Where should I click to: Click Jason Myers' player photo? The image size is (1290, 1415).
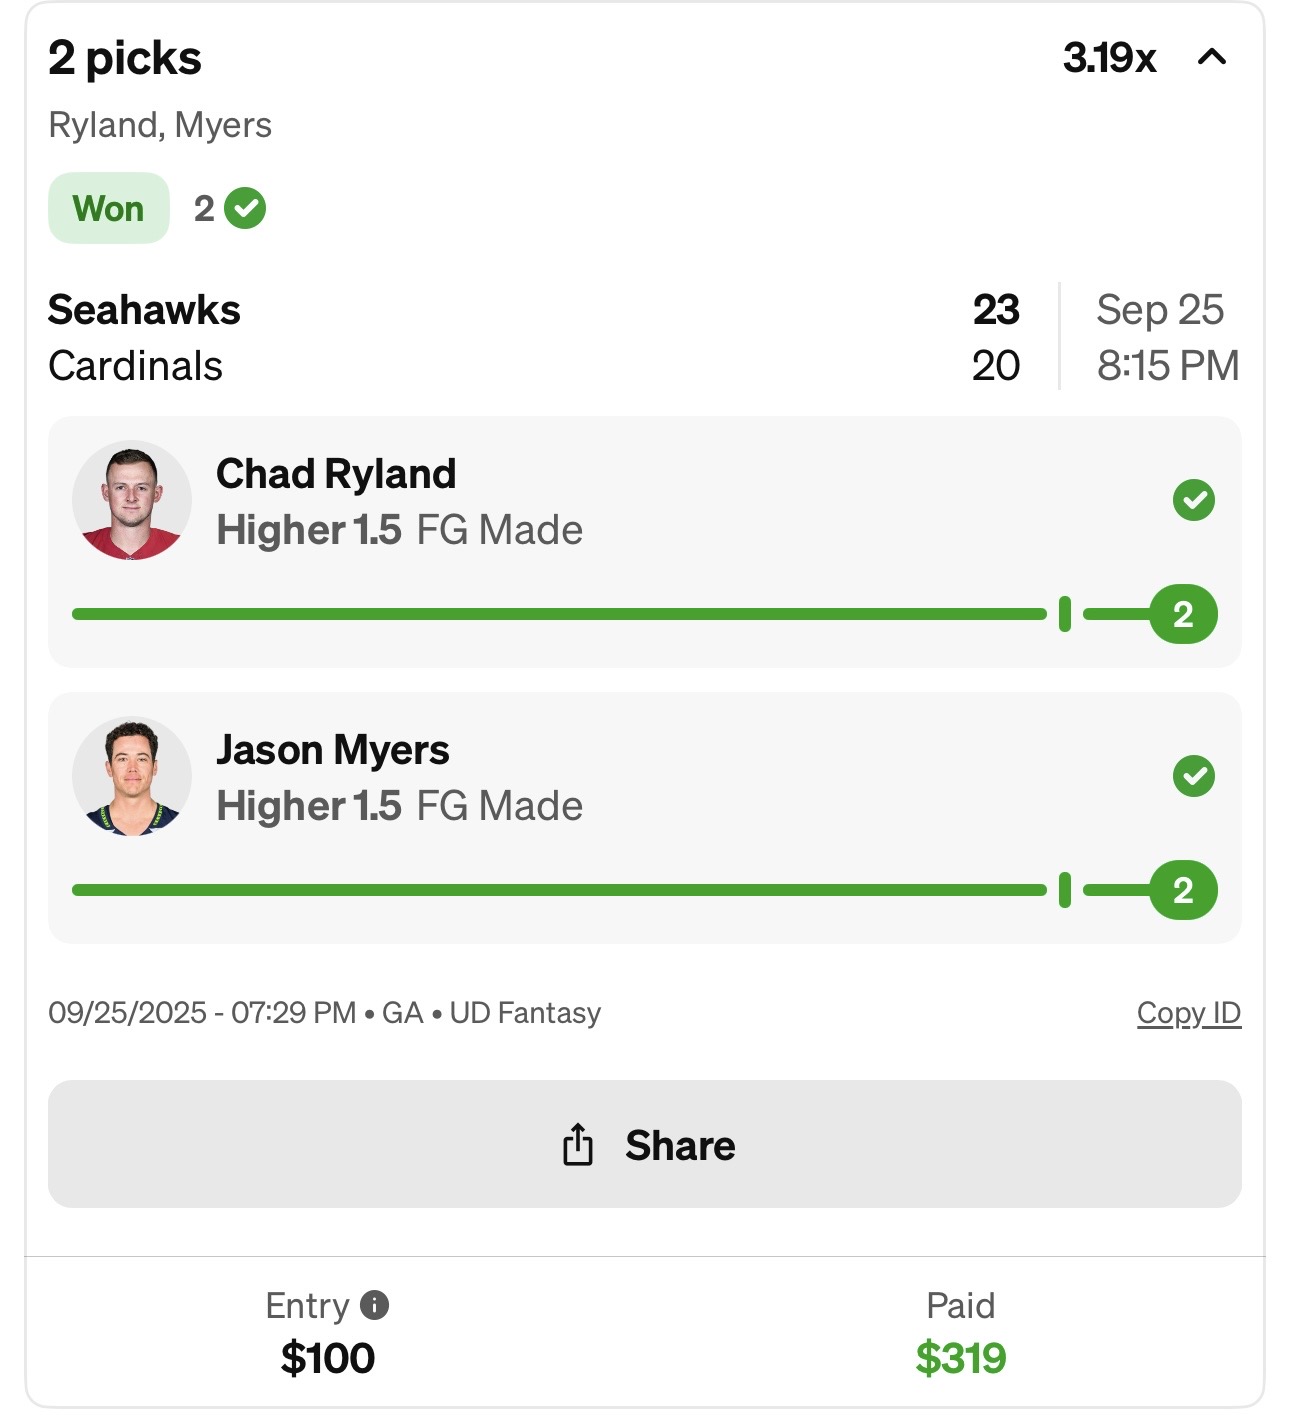pos(132,776)
